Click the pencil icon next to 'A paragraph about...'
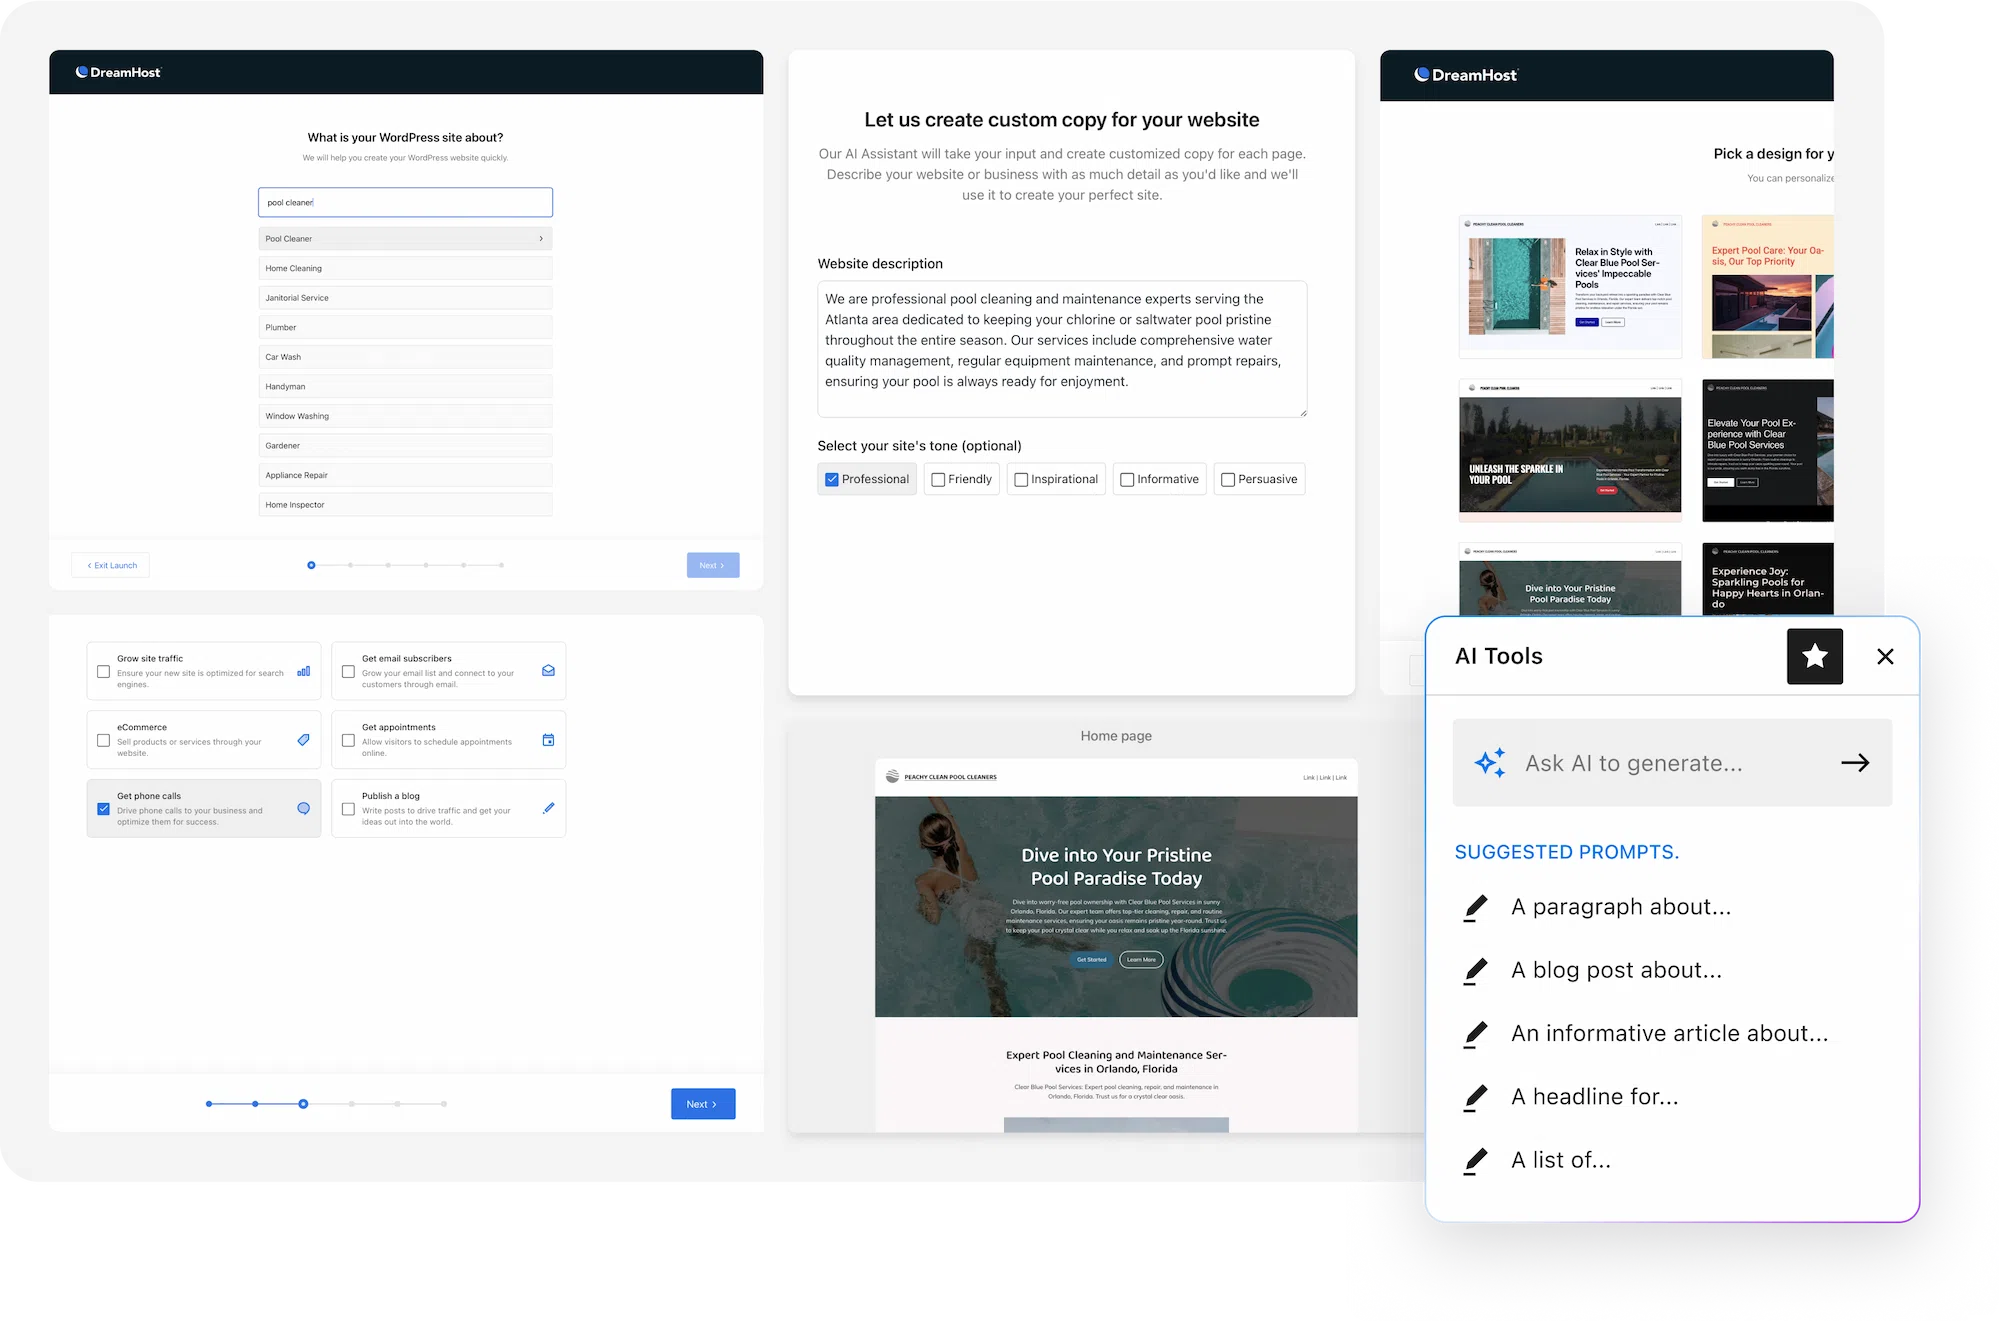The width and height of the screenshot is (2000, 1321). click(x=1474, y=907)
